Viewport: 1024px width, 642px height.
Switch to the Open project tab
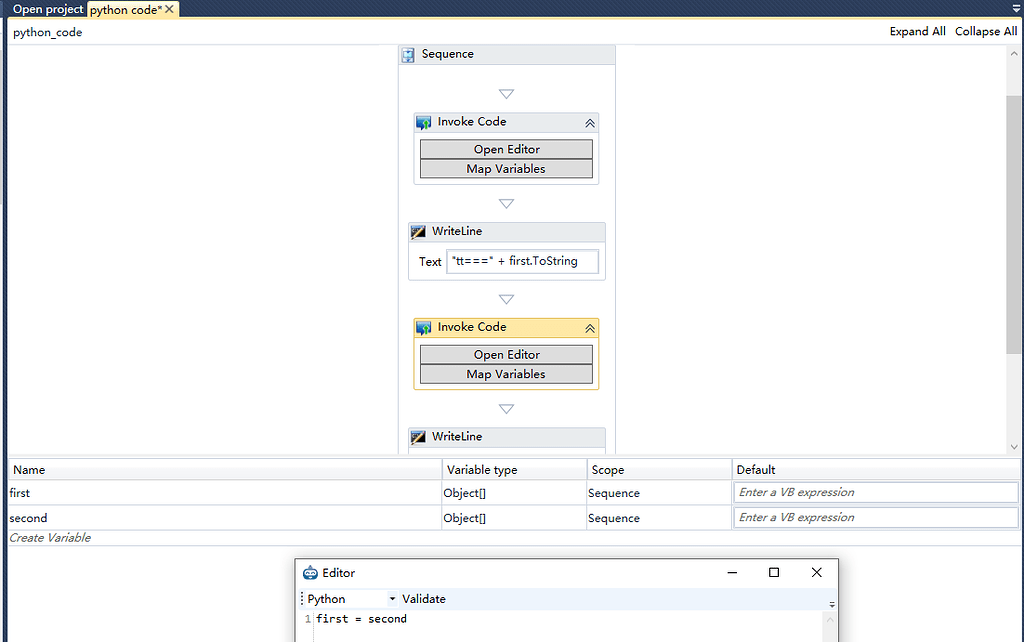pos(48,9)
